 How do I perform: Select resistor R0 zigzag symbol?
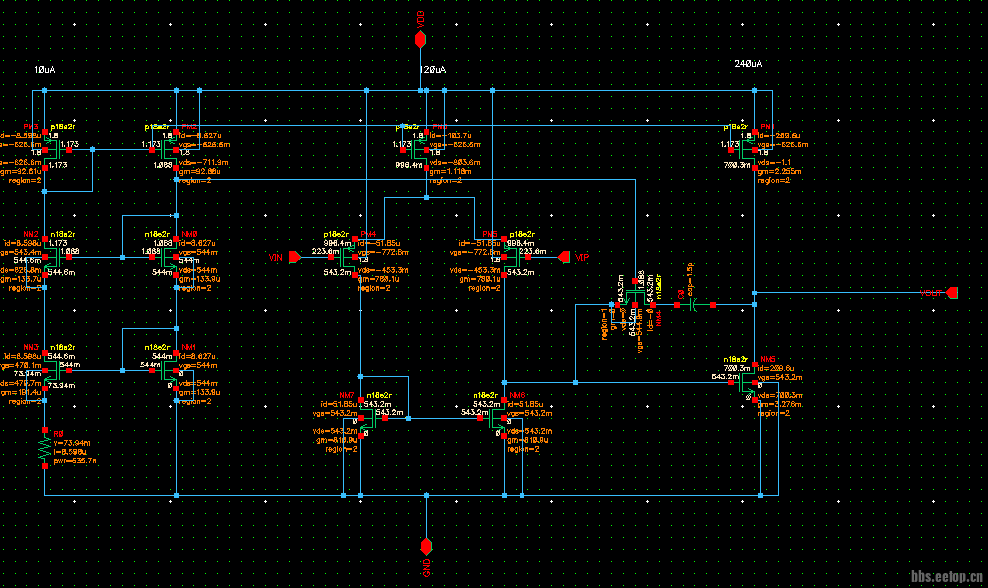pyautogui.click(x=45, y=448)
